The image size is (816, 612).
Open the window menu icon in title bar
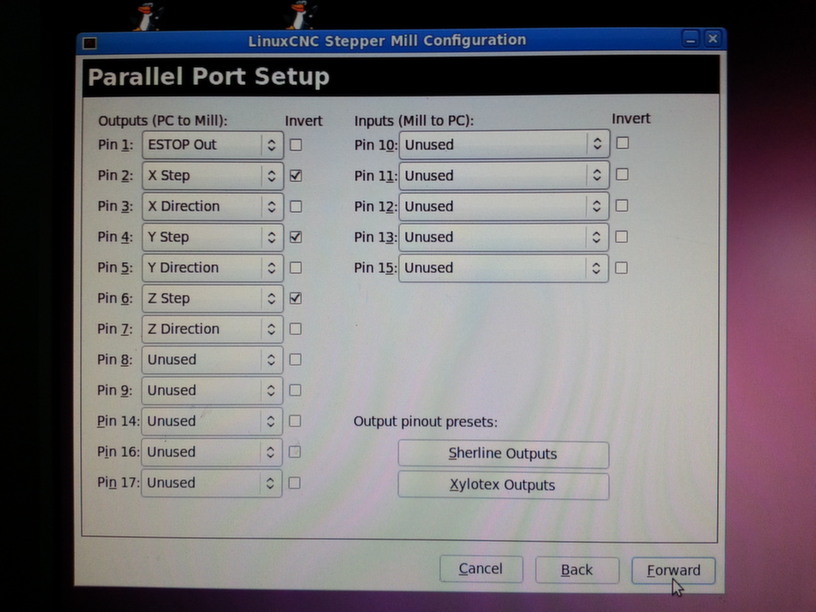(x=90, y=43)
